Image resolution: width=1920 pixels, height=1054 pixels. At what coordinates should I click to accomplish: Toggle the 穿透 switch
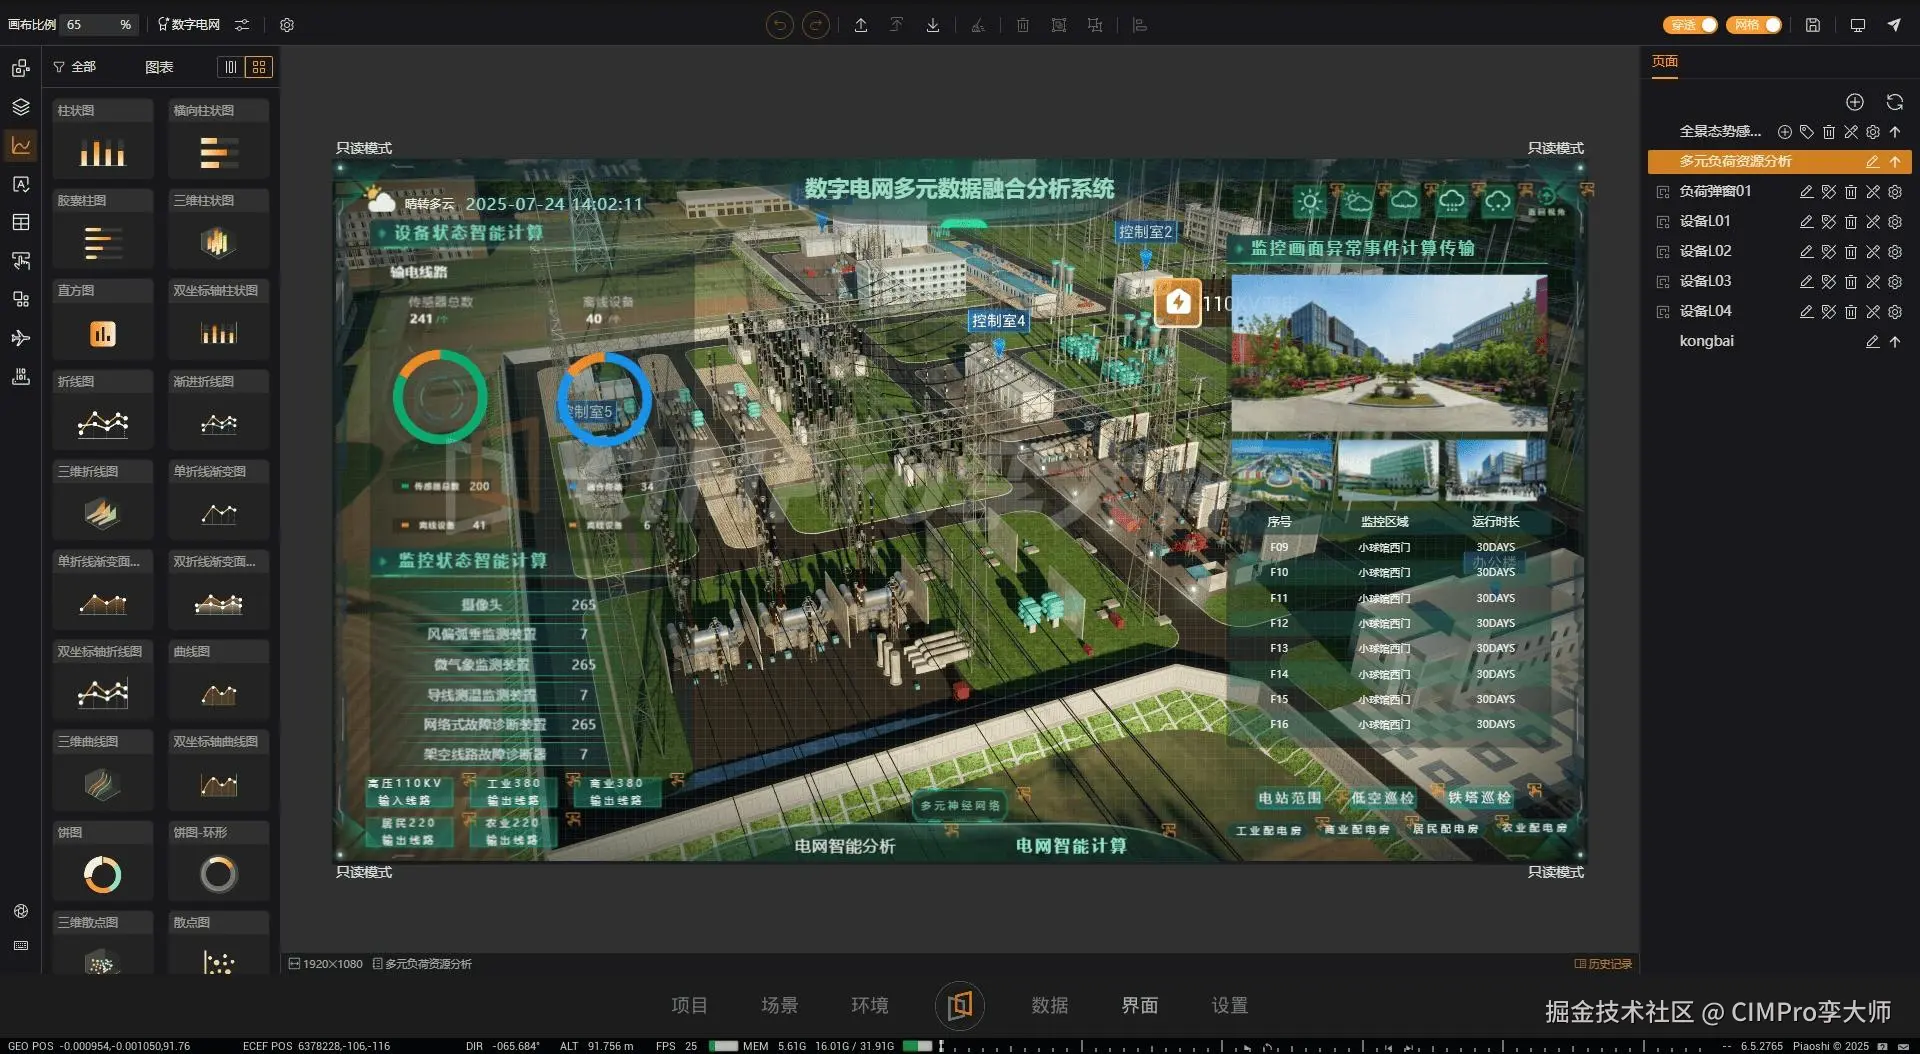point(1690,25)
